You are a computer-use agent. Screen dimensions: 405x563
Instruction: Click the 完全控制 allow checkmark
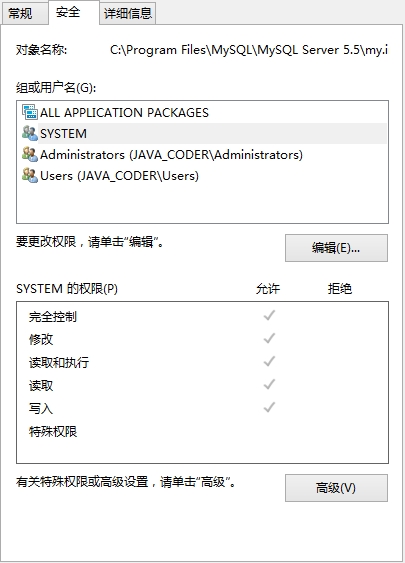[x=269, y=316]
